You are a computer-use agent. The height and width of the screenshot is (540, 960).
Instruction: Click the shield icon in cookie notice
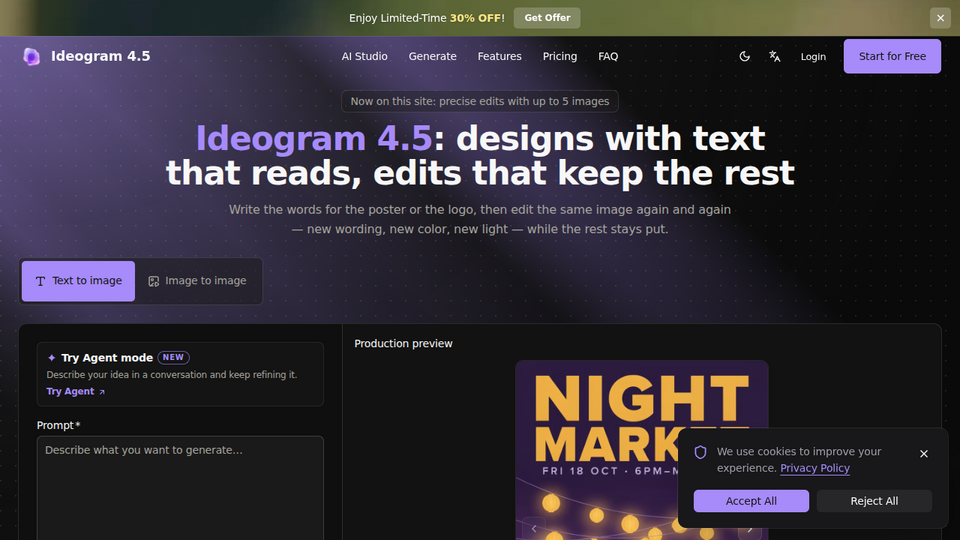(x=700, y=452)
